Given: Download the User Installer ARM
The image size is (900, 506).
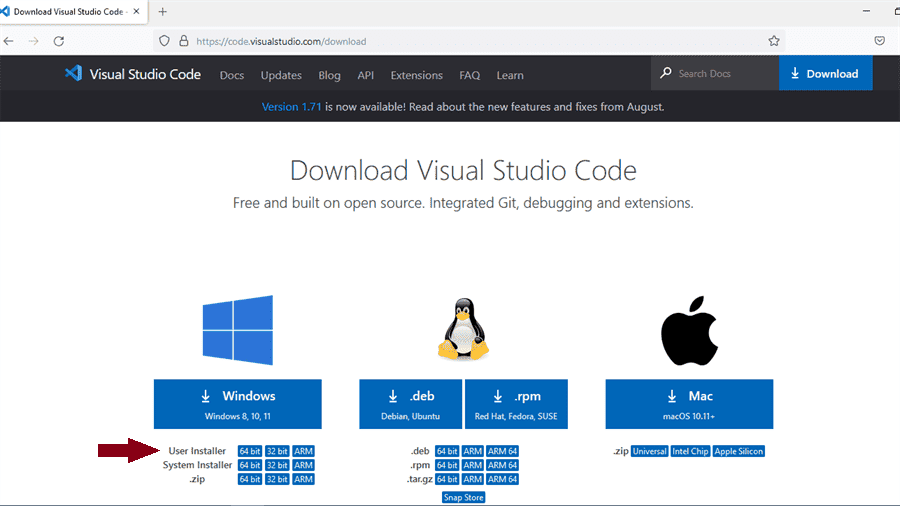Looking at the screenshot, I should pyautogui.click(x=304, y=451).
